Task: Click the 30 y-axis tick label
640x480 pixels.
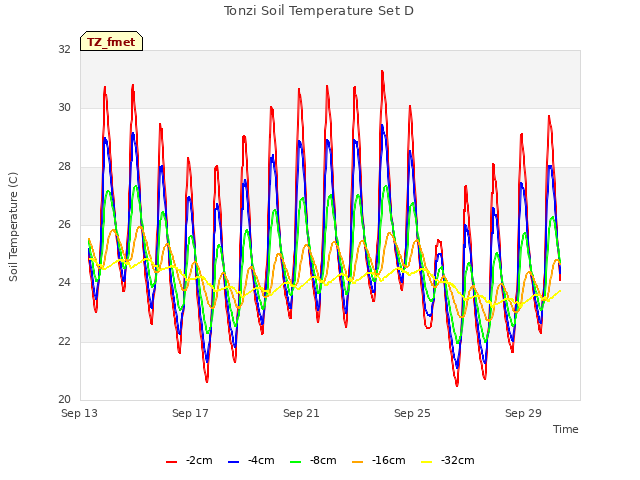Action: tap(64, 108)
